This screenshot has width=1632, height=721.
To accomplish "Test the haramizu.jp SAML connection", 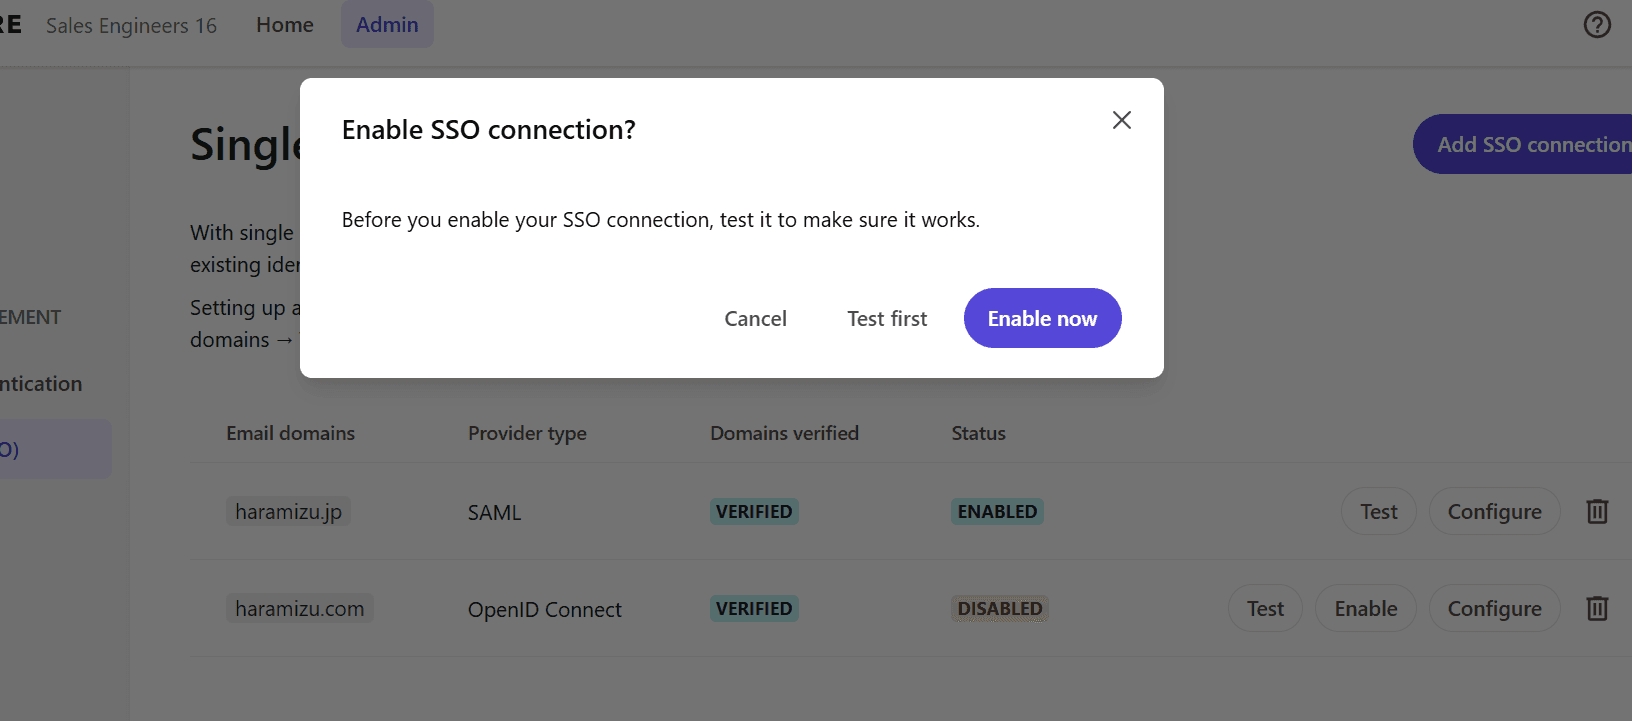I will 1378,511.
